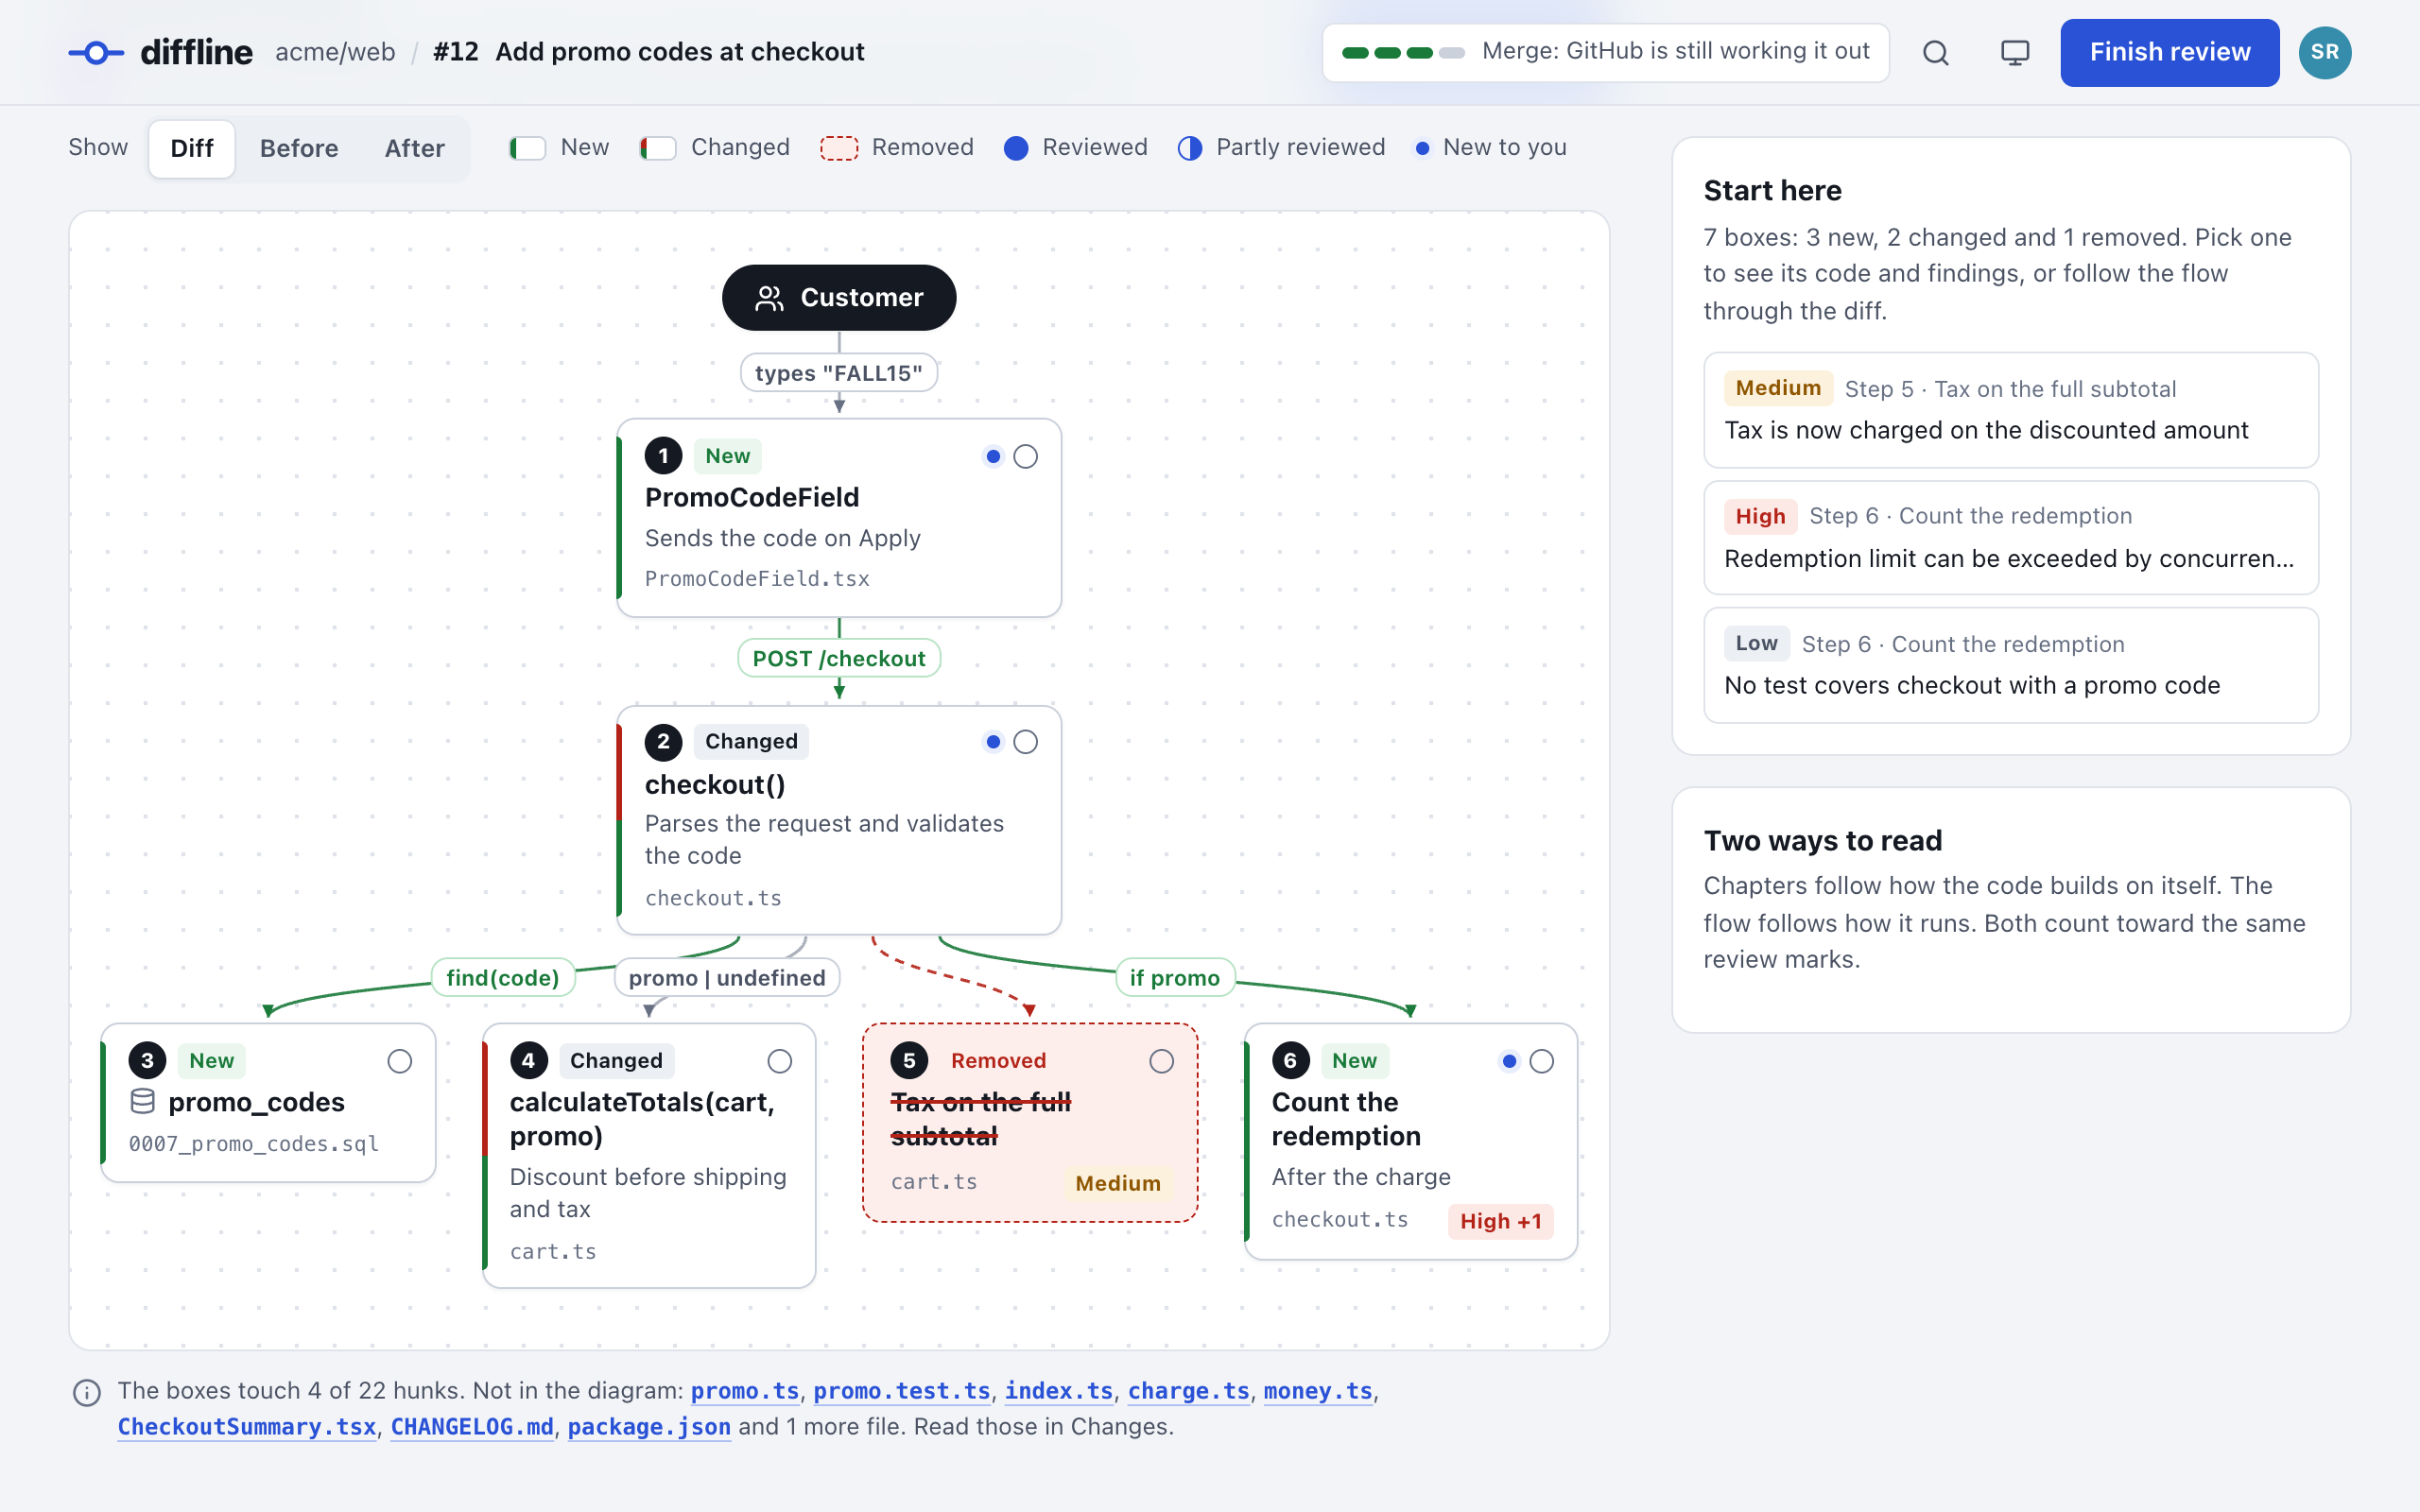The width and height of the screenshot is (2420, 1512).
Task: Switch to the Before view
Action: coord(299,149)
